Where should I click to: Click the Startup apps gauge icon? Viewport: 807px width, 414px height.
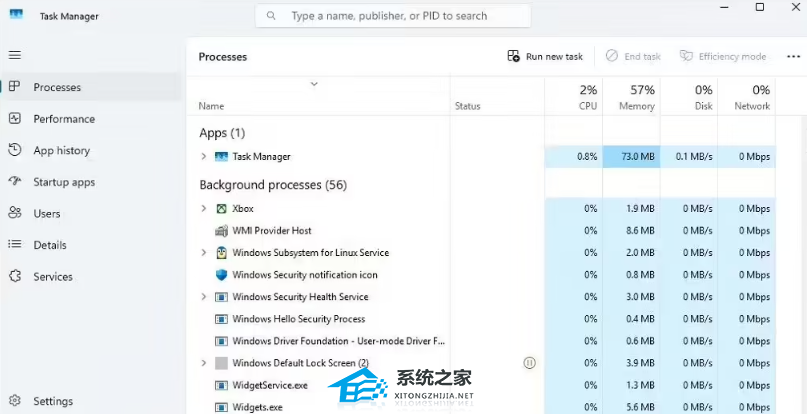coord(15,182)
